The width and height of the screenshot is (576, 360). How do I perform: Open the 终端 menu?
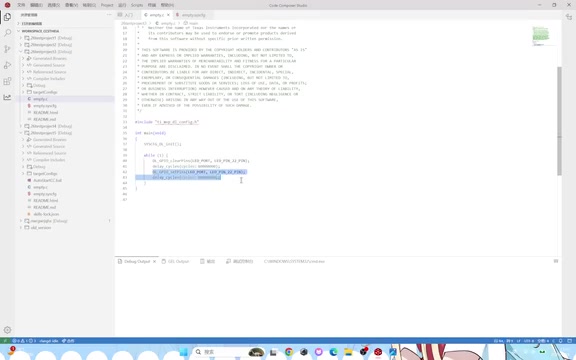152,5
